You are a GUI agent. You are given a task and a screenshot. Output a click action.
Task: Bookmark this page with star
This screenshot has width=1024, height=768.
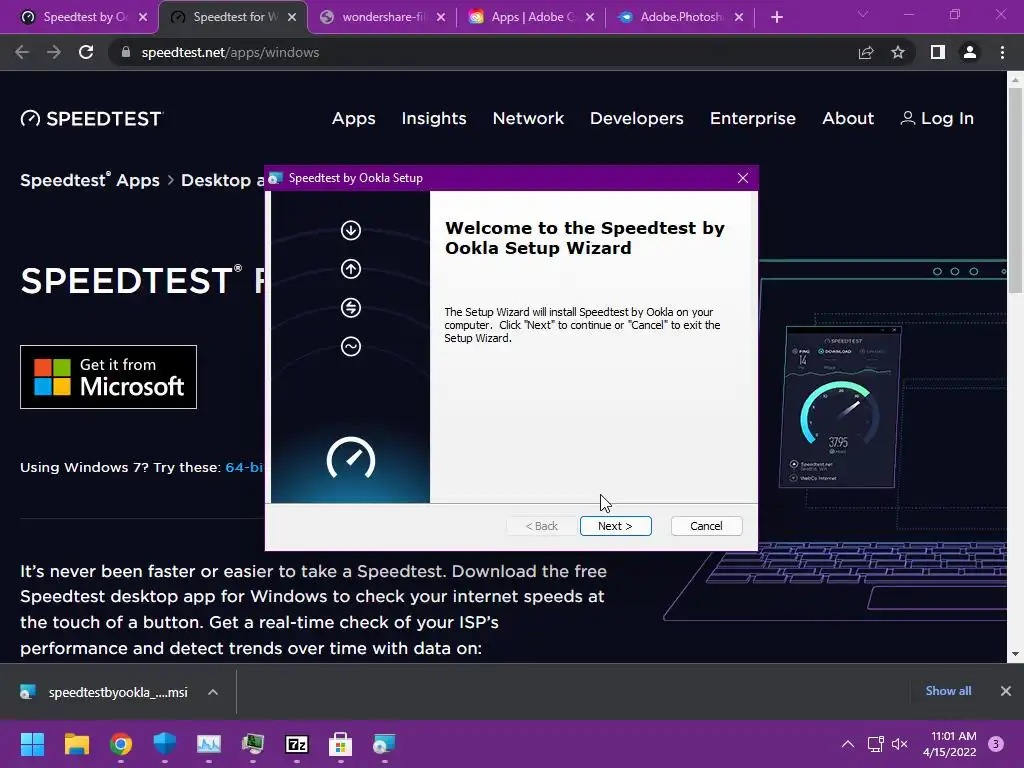[x=898, y=52]
